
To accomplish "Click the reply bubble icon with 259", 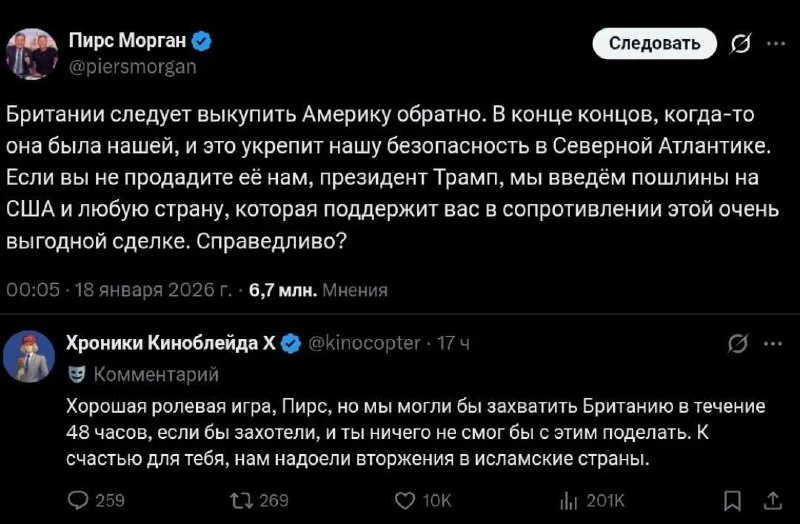I will coord(77,500).
